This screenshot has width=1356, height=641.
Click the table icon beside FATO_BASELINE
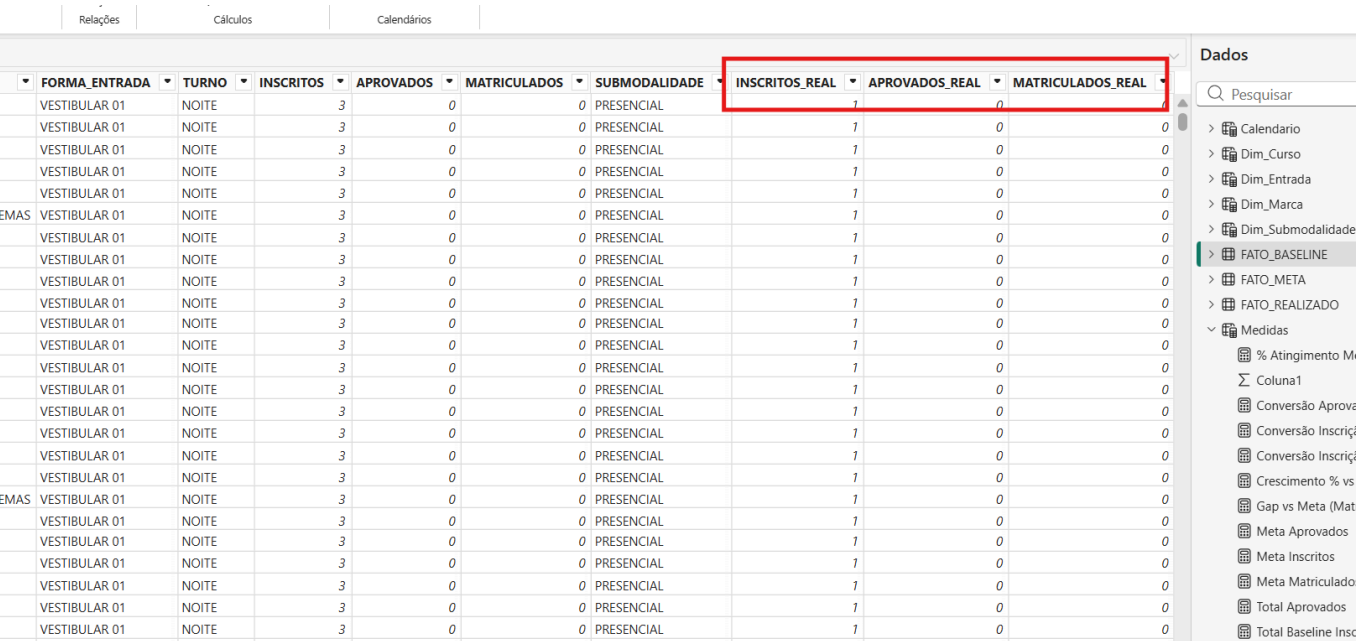point(1229,254)
